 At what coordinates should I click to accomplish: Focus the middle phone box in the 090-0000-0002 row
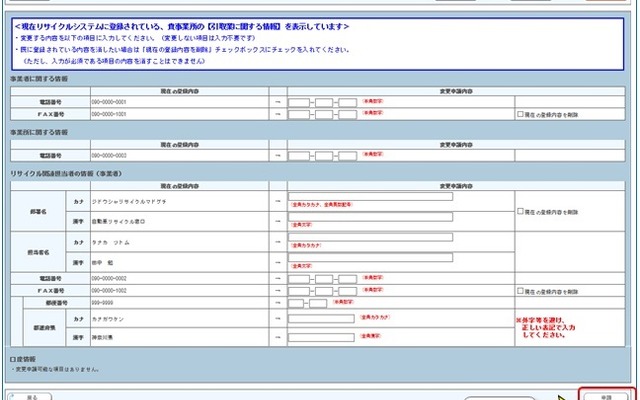[324, 279]
